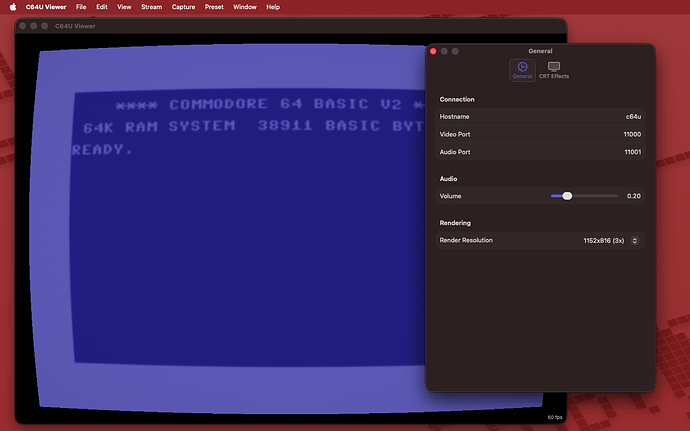This screenshot has height=431, width=690.
Task: Click the Connection section heading
Action: click(x=457, y=99)
